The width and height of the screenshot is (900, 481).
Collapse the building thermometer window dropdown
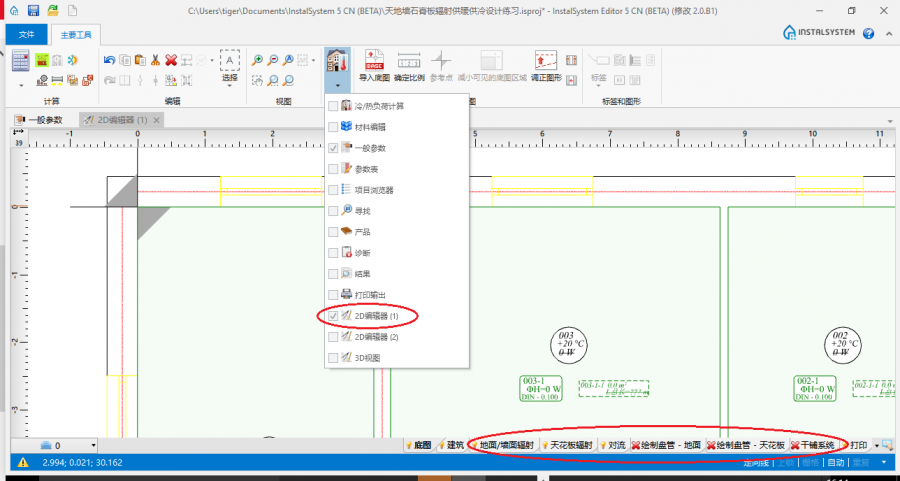(337, 87)
